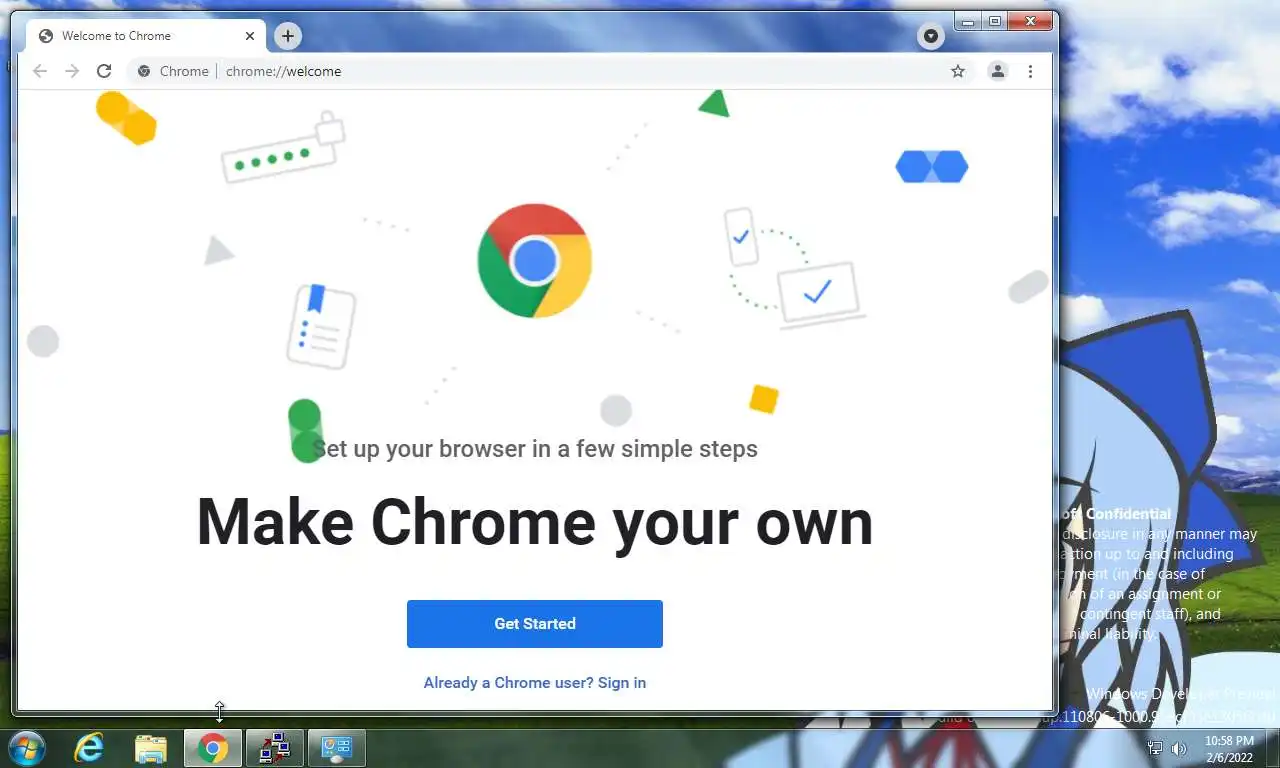Launch Internet Explorer from the taskbar
This screenshot has width=1280, height=768.
[x=89, y=747]
